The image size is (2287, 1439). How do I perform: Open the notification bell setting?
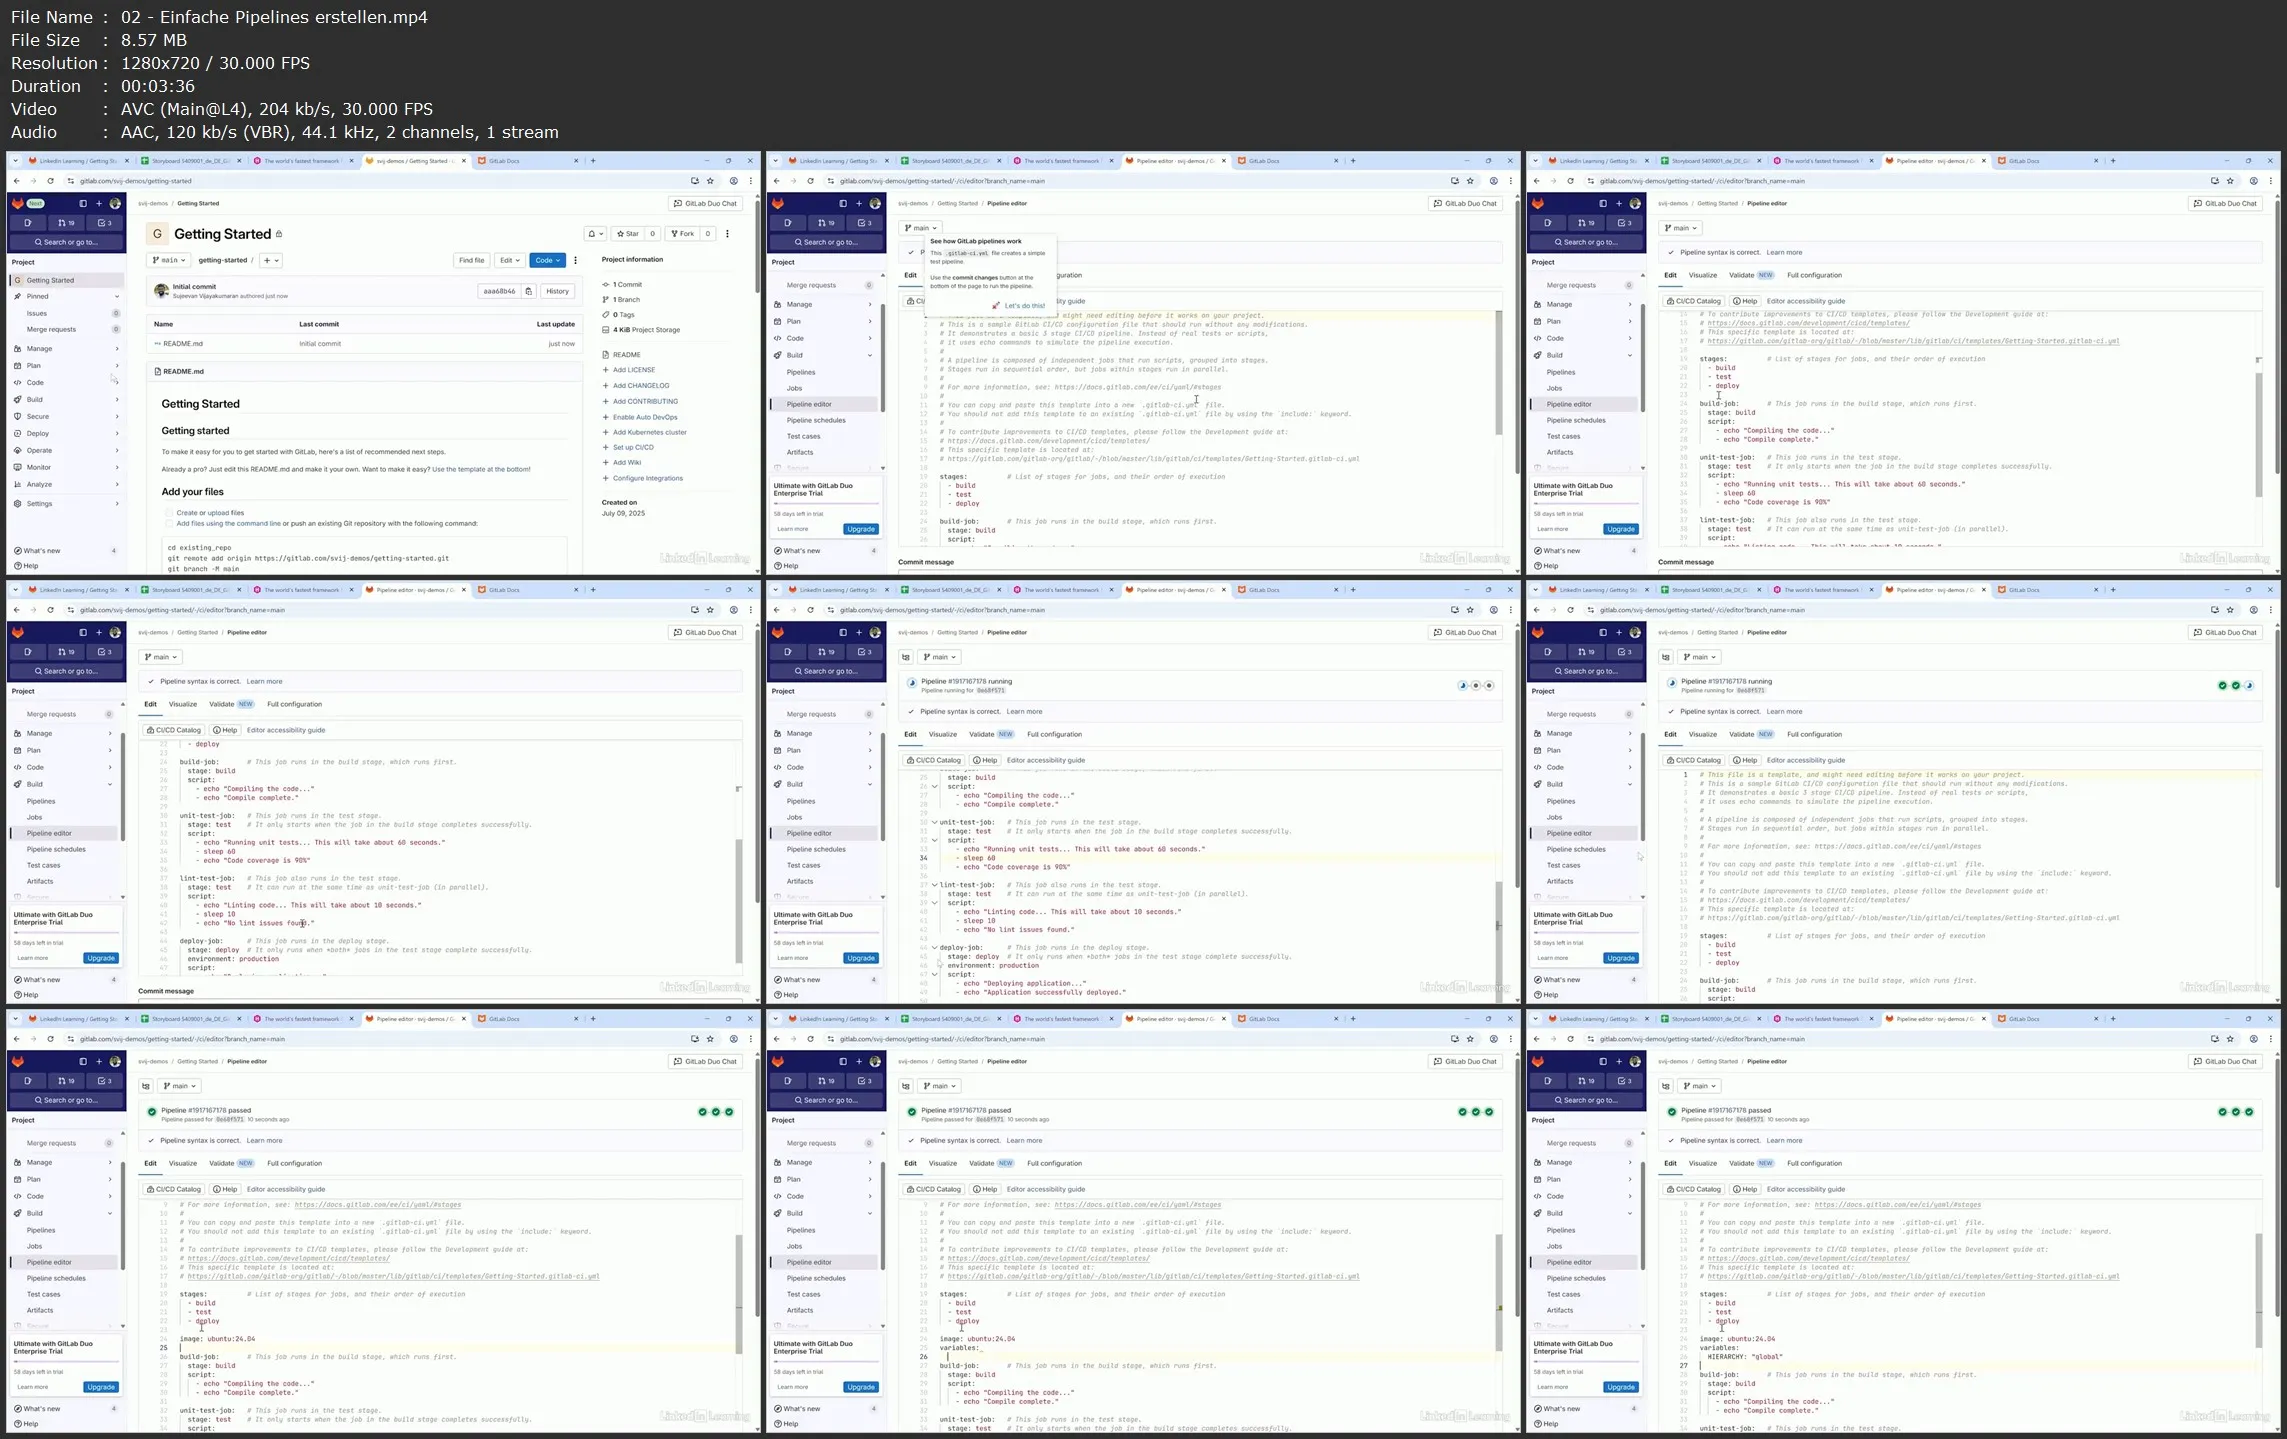coord(595,234)
